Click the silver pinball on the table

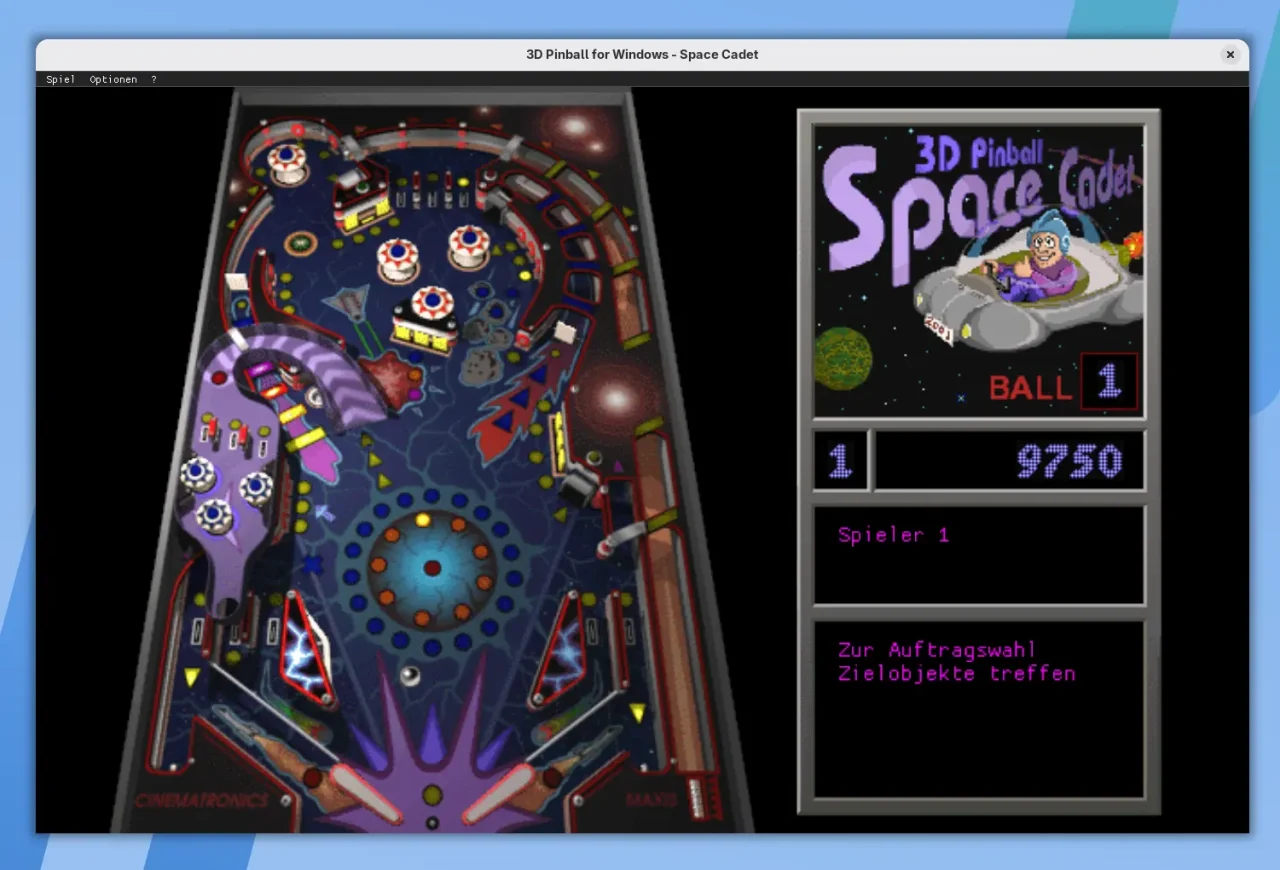pos(409,676)
